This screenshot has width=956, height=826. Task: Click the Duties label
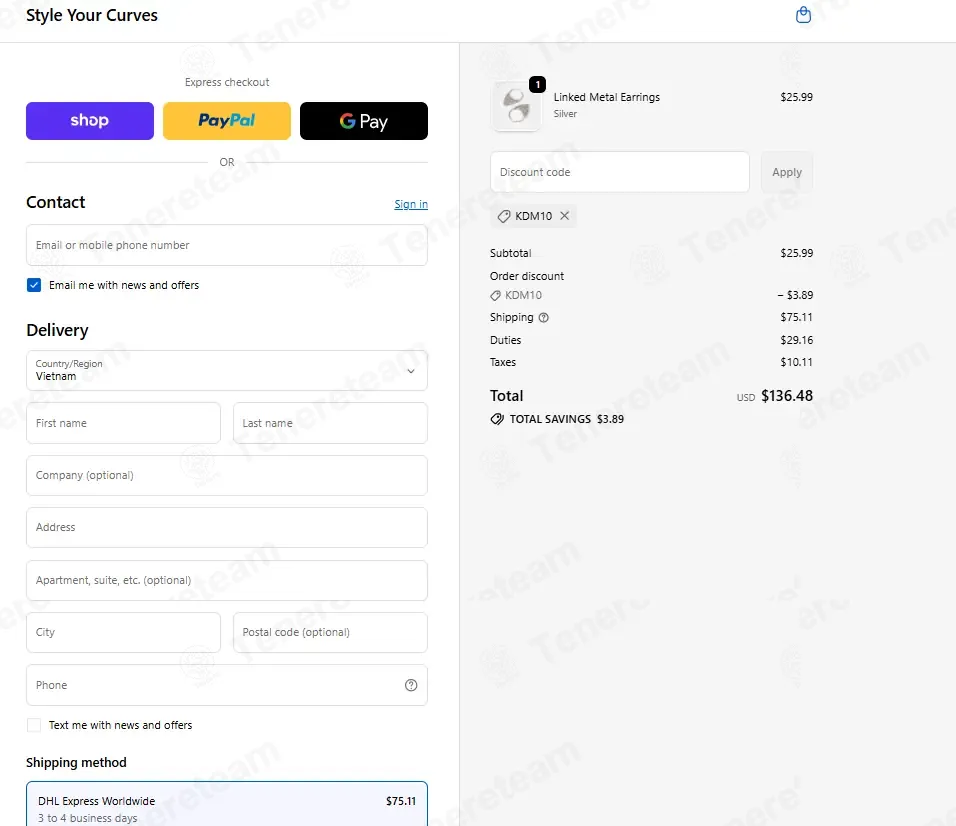tap(505, 340)
